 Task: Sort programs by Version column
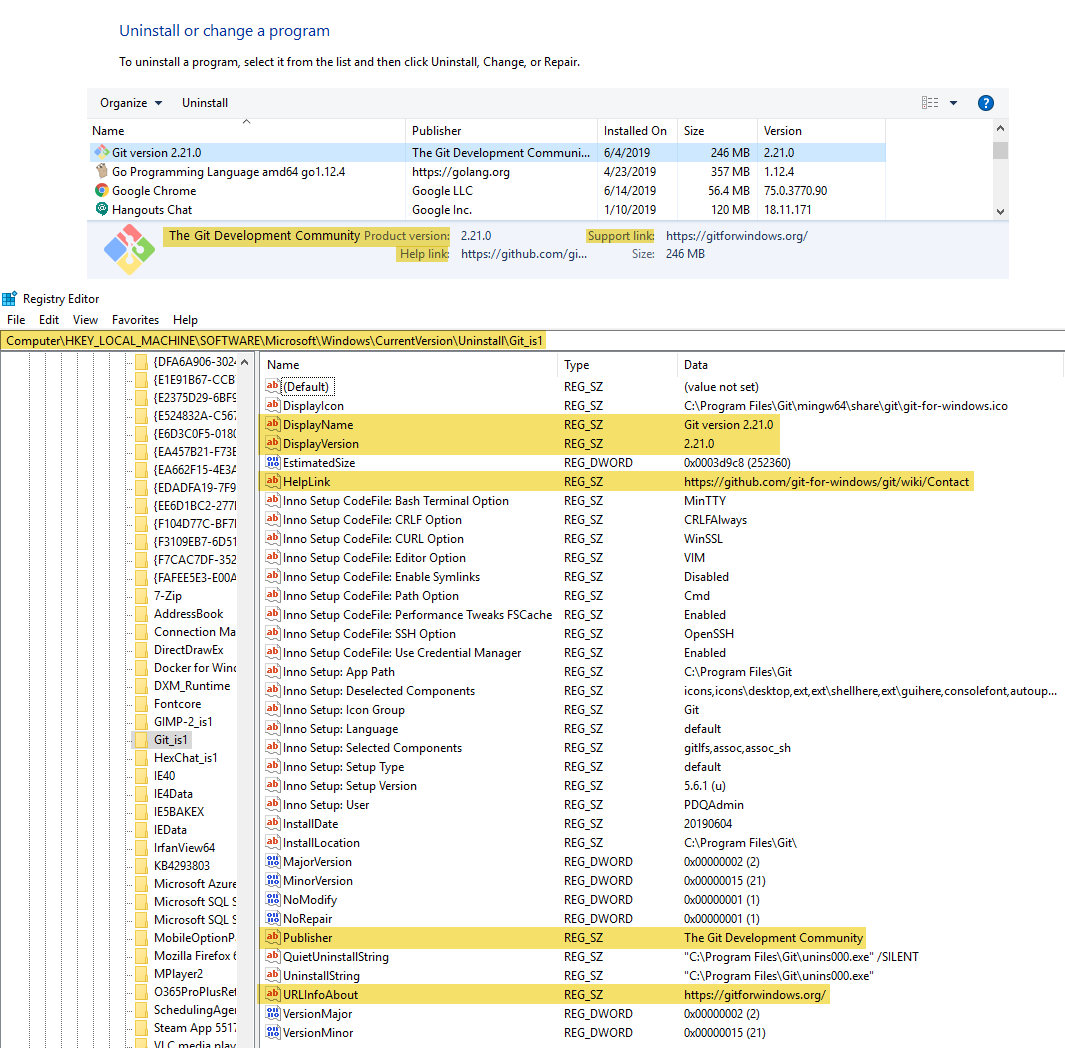pyautogui.click(x=821, y=130)
